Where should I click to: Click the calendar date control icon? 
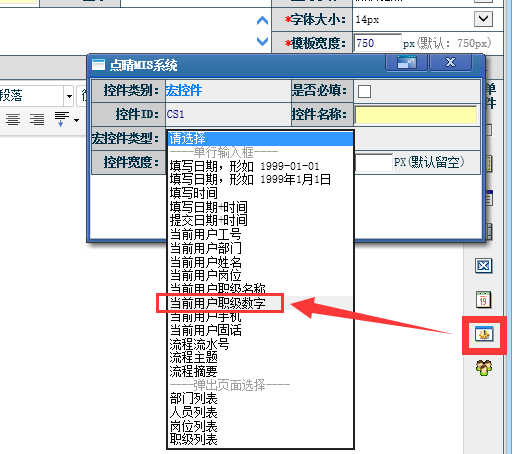[483, 299]
